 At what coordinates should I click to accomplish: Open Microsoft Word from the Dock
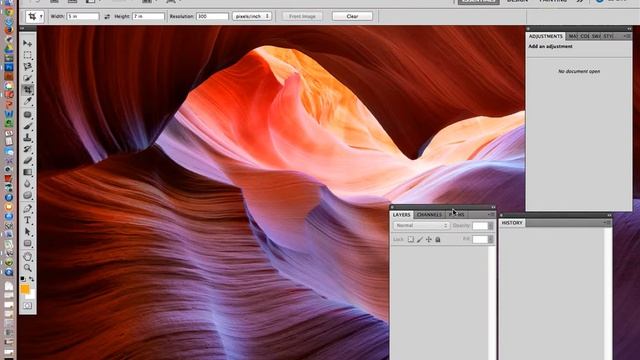9,114
